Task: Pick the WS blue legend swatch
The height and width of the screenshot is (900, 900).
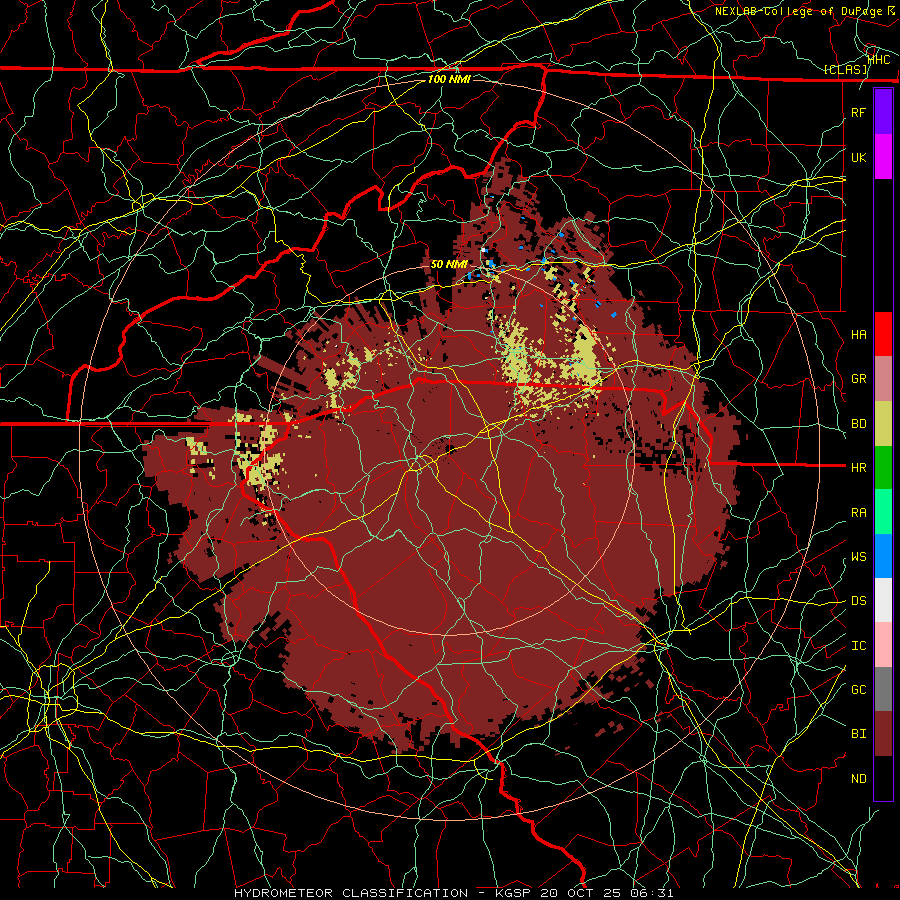Action: [x=883, y=556]
